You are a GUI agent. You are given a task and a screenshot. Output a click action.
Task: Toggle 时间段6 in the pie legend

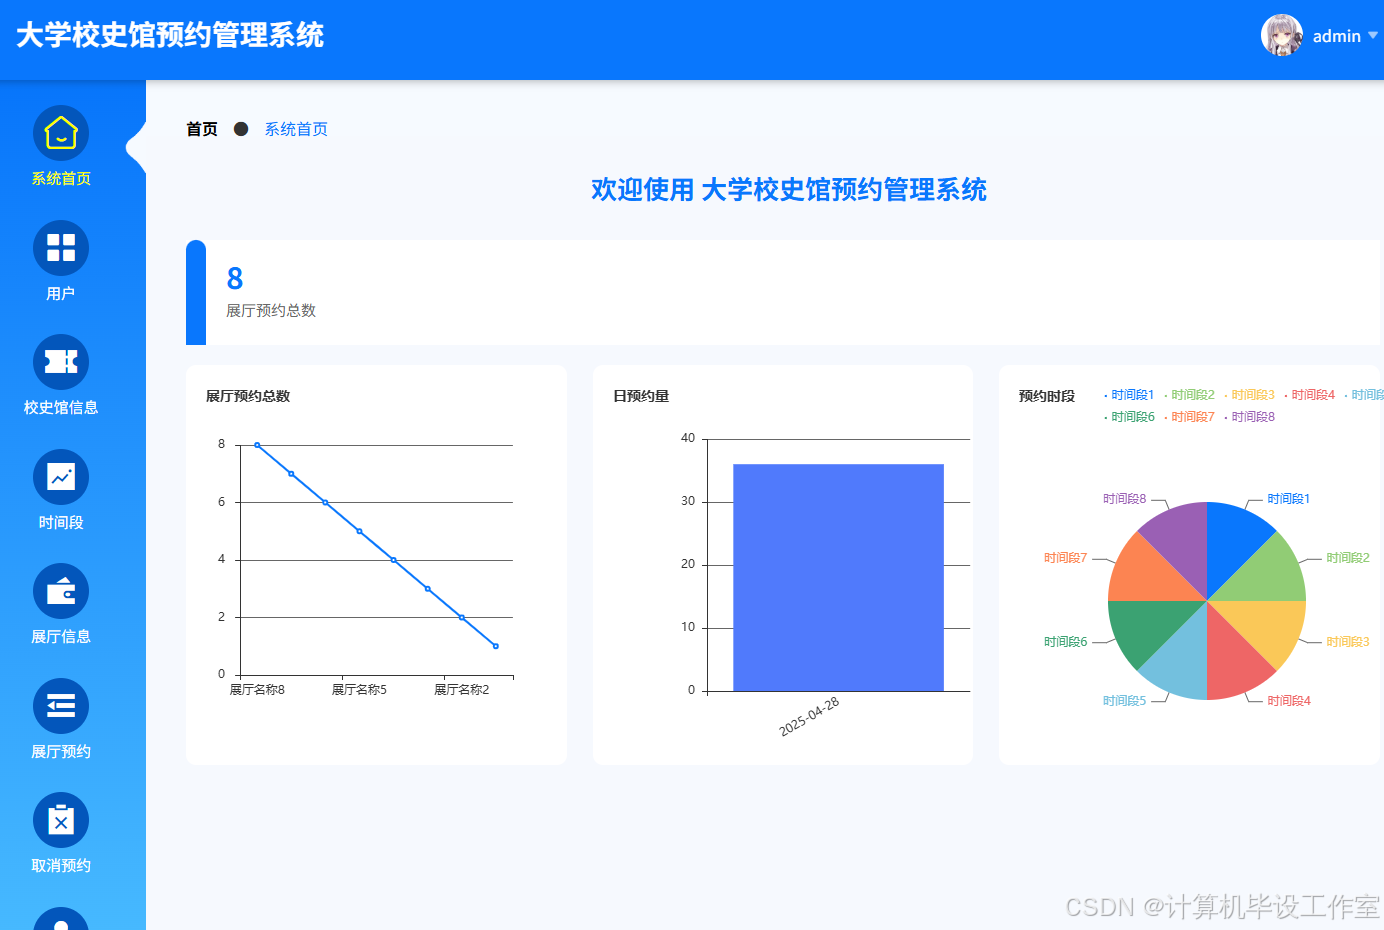click(x=1129, y=417)
